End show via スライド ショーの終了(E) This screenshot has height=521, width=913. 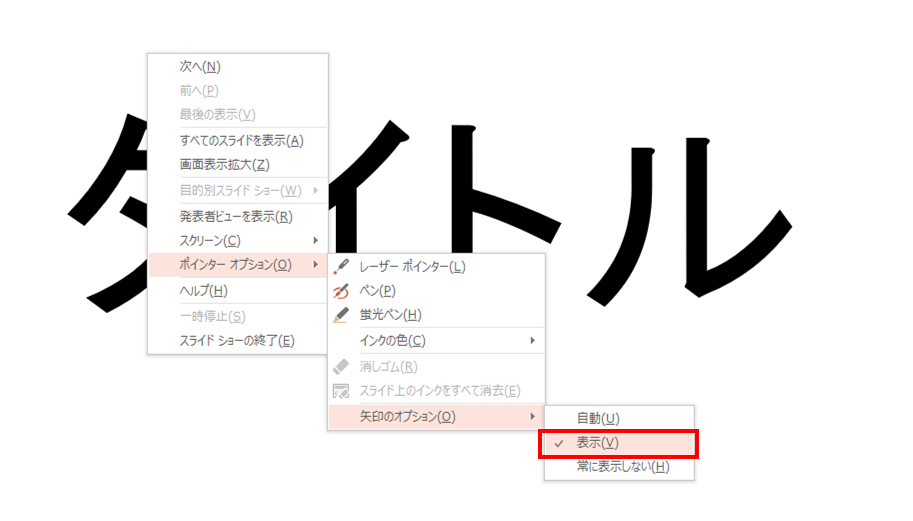[238, 341]
